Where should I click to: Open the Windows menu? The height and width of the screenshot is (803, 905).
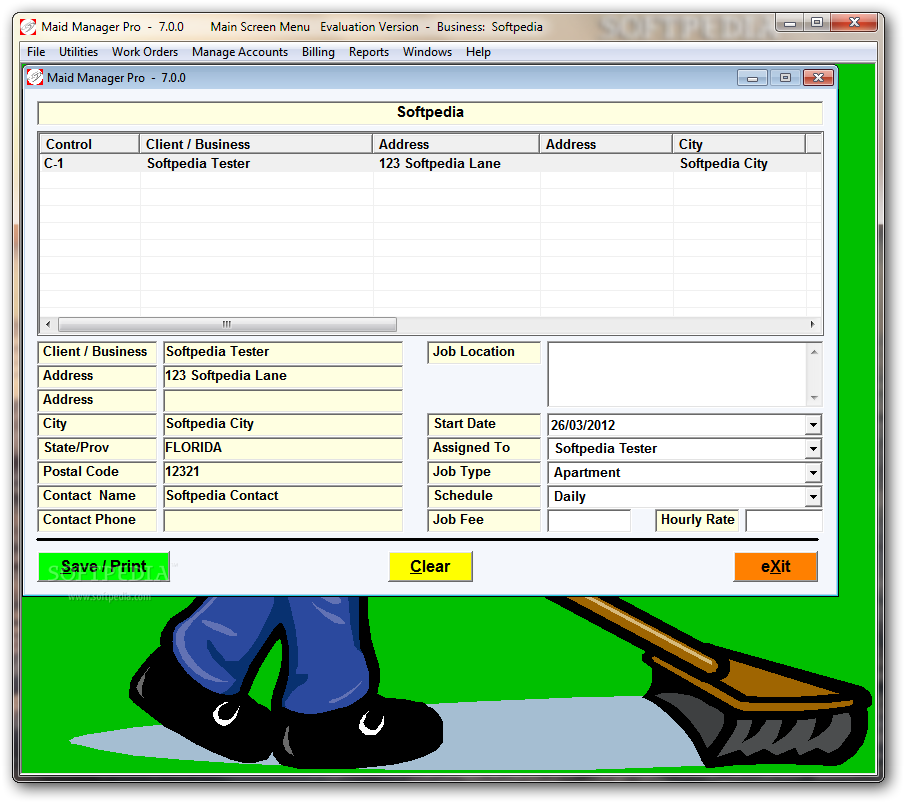tap(427, 52)
